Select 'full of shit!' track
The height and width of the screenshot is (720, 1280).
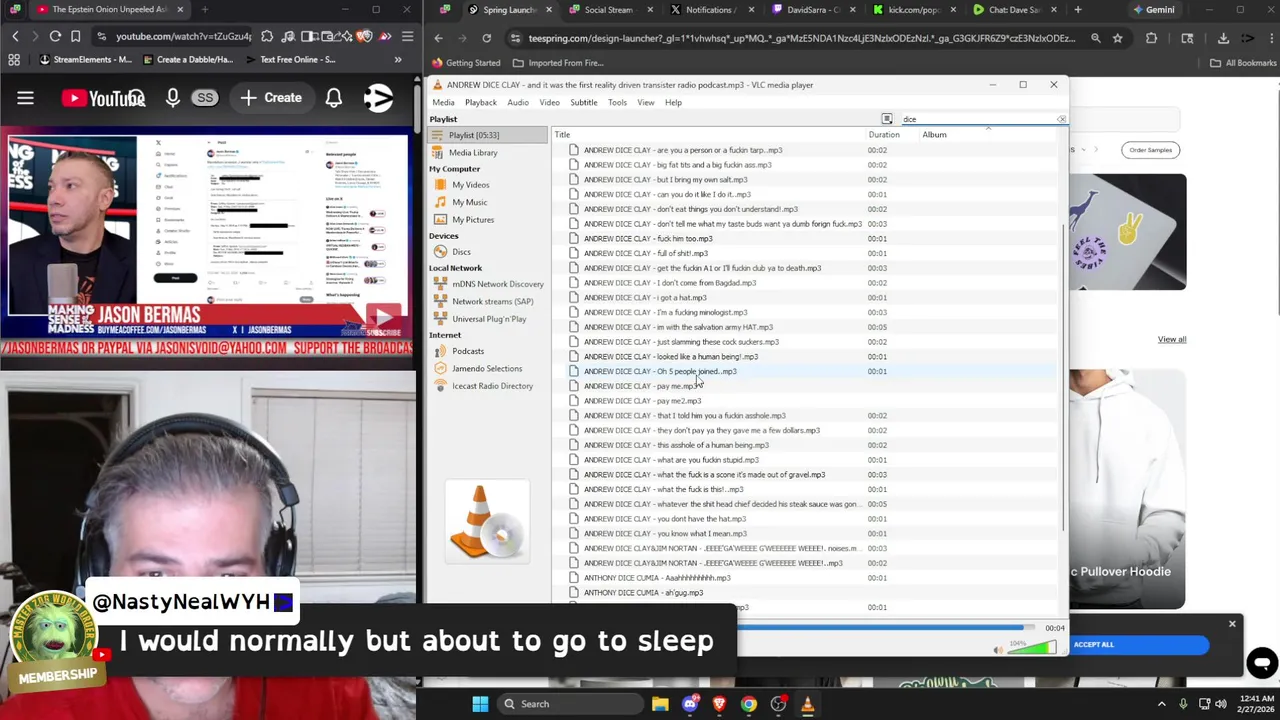point(646,253)
